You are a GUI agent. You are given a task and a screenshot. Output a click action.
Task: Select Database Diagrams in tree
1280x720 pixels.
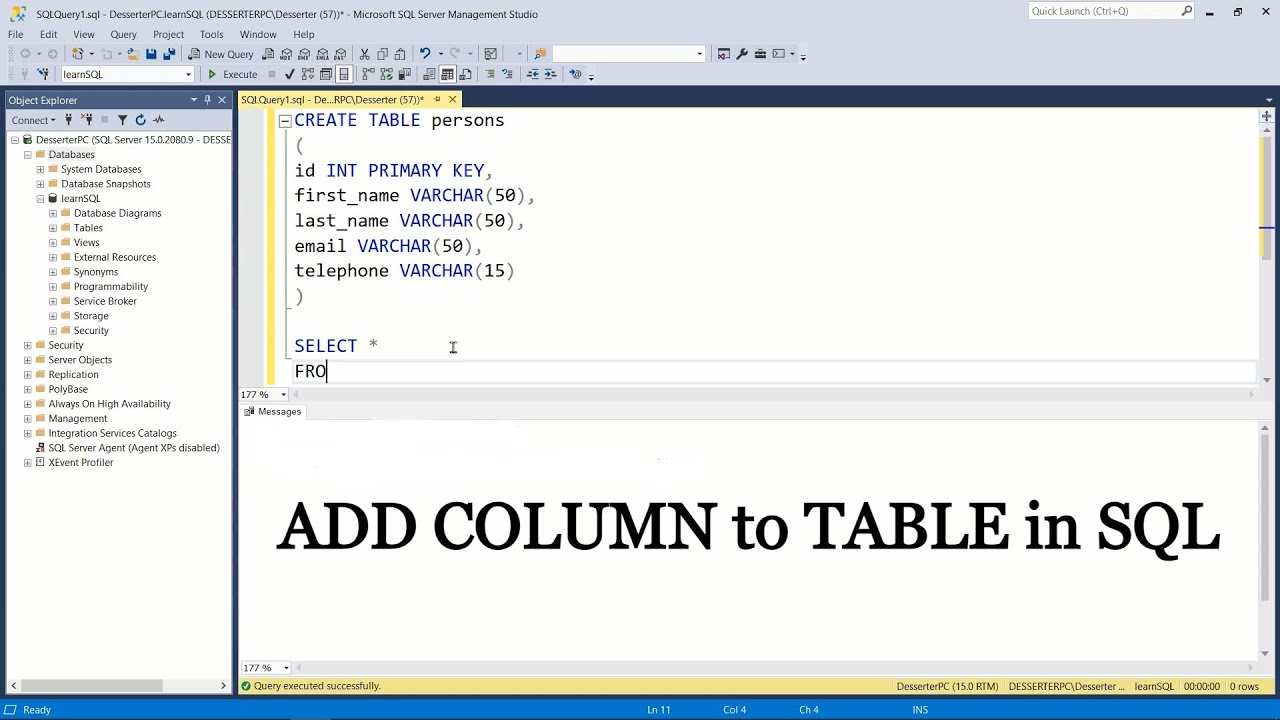(x=117, y=213)
